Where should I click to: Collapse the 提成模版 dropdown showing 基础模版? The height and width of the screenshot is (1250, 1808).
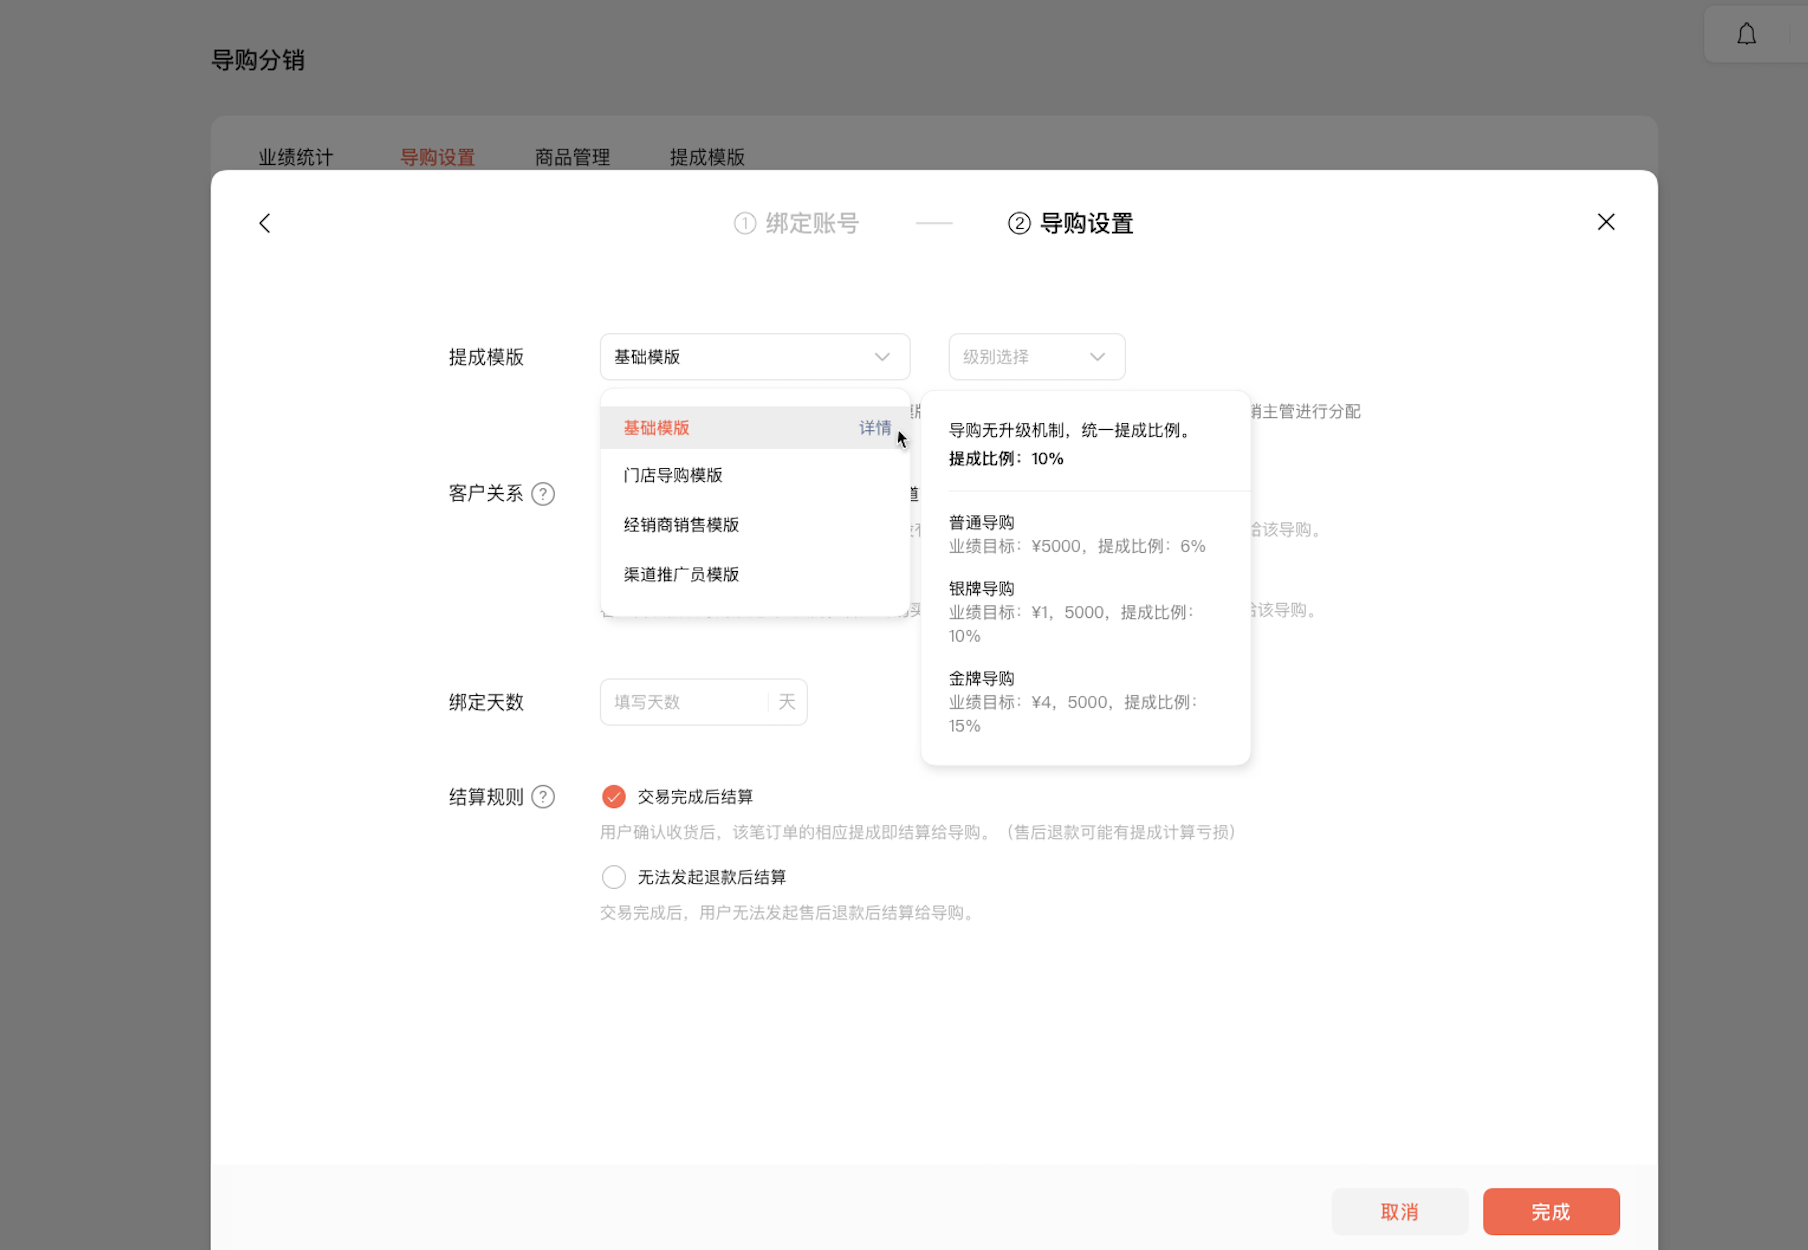click(755, 357)
